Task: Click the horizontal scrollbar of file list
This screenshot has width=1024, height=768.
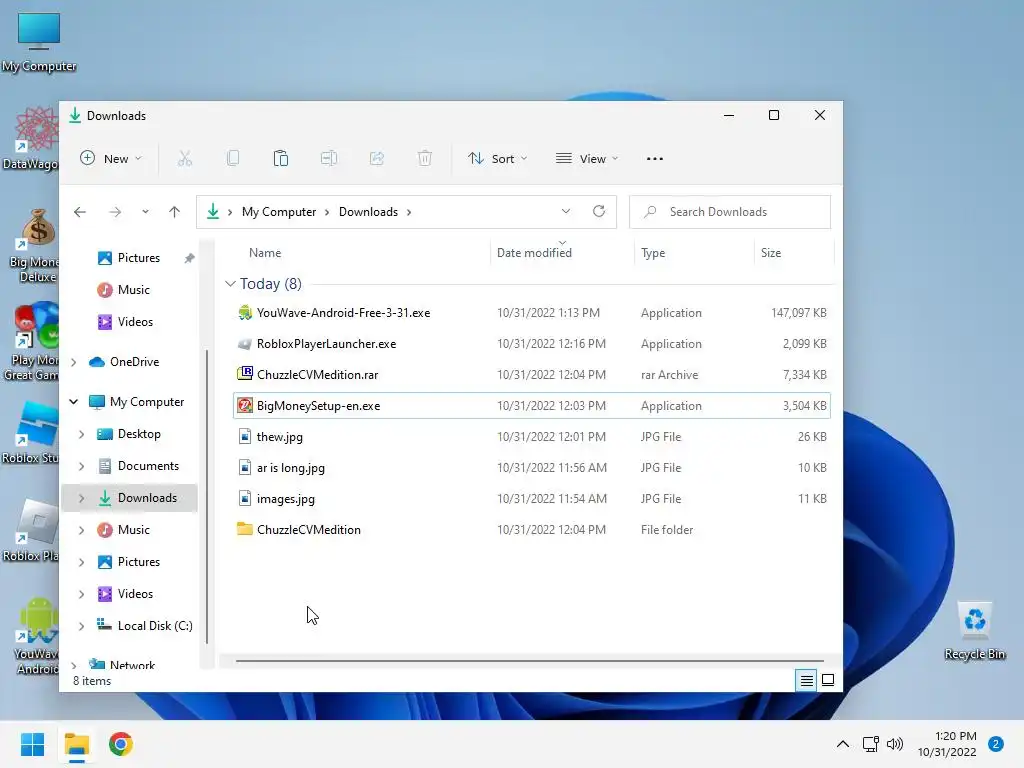Action: (529, 660)
